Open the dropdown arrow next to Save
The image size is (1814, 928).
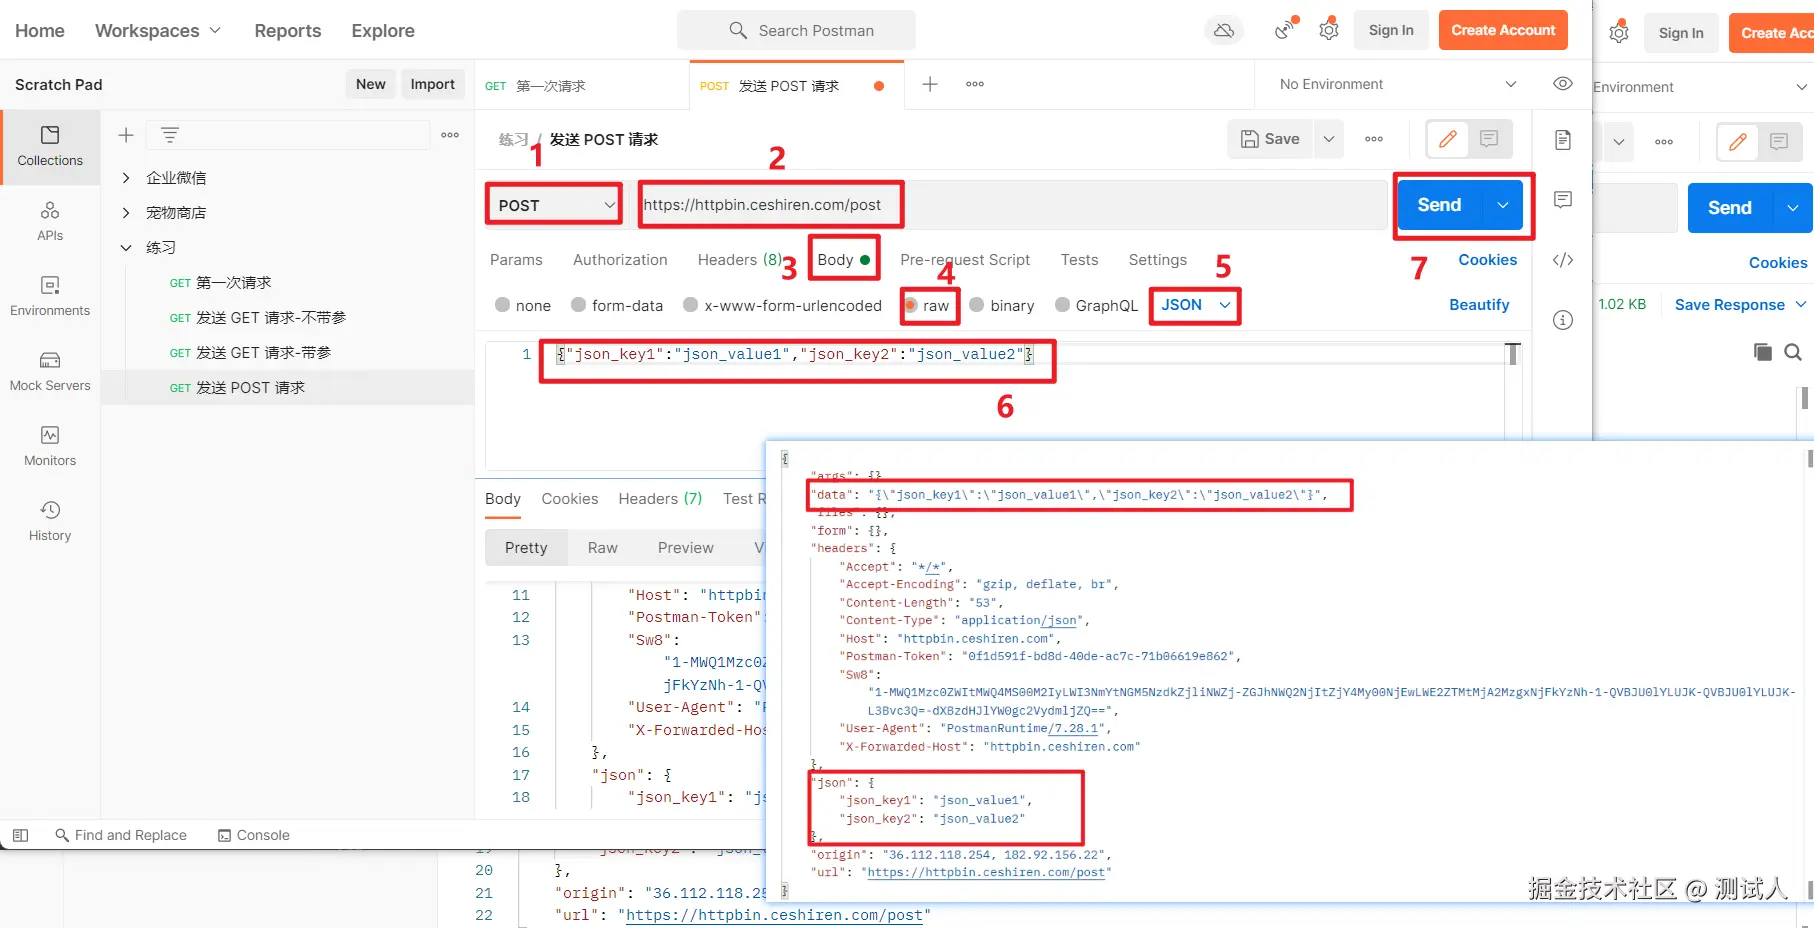1329,139
